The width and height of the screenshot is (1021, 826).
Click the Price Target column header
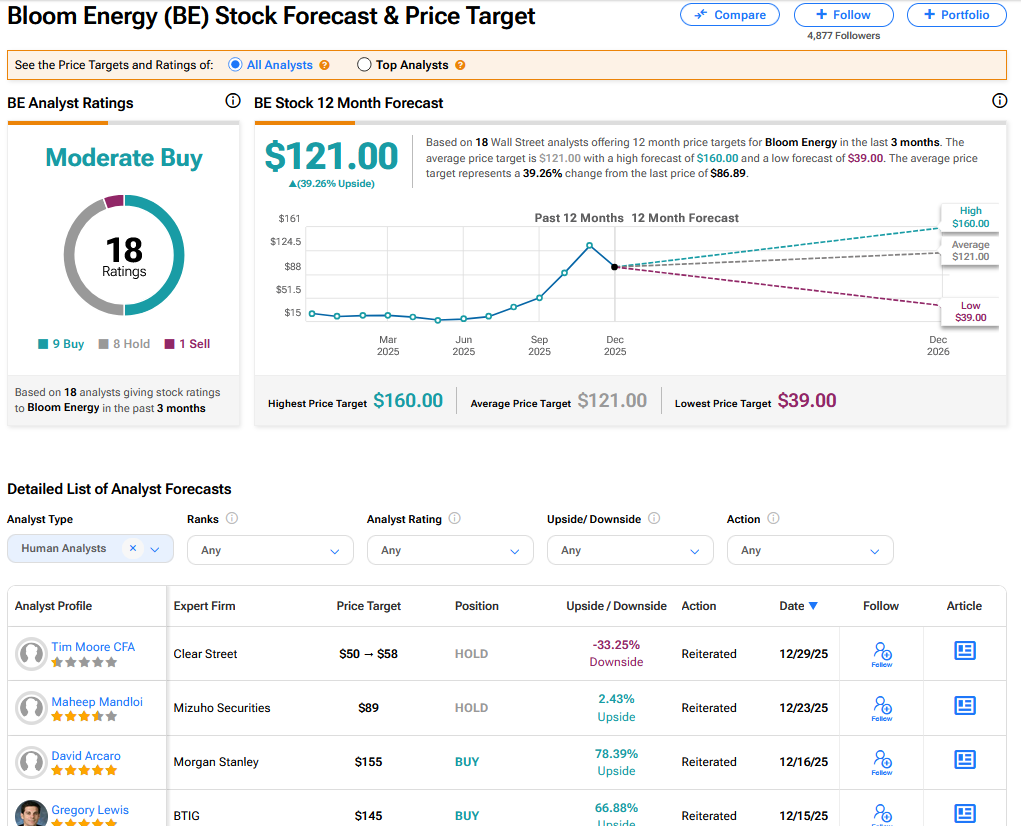point(369,606)
